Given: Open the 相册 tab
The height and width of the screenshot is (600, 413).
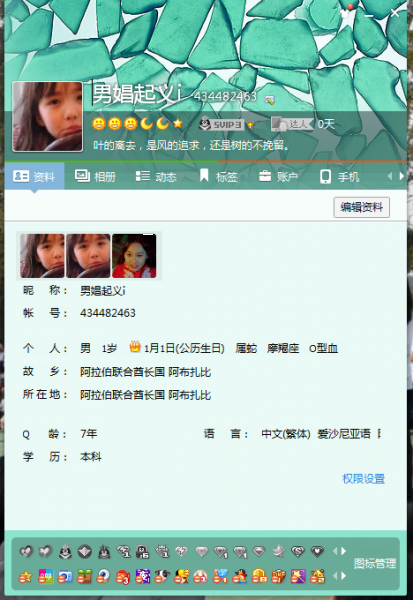Looking at the screenshot, I should (x=95, y=176).
